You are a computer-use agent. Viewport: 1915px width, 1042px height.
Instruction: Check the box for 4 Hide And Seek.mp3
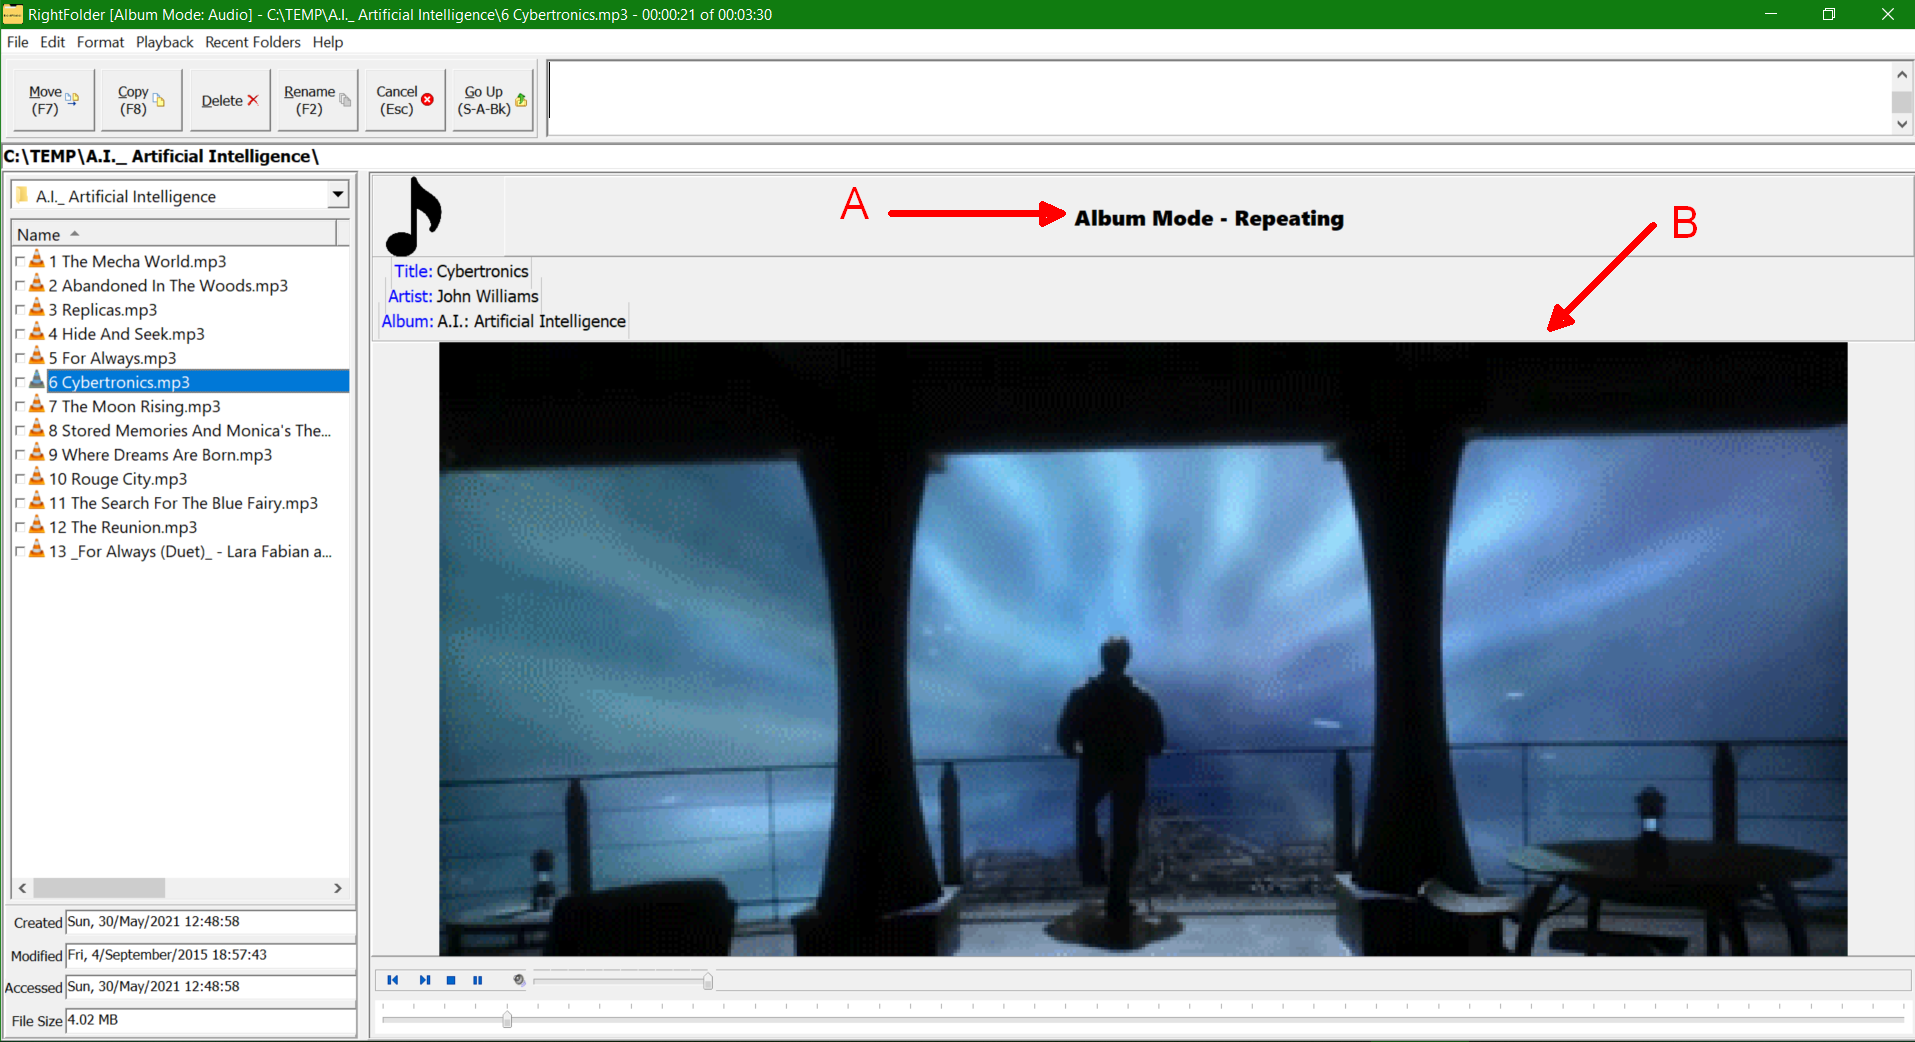(20, 334)
